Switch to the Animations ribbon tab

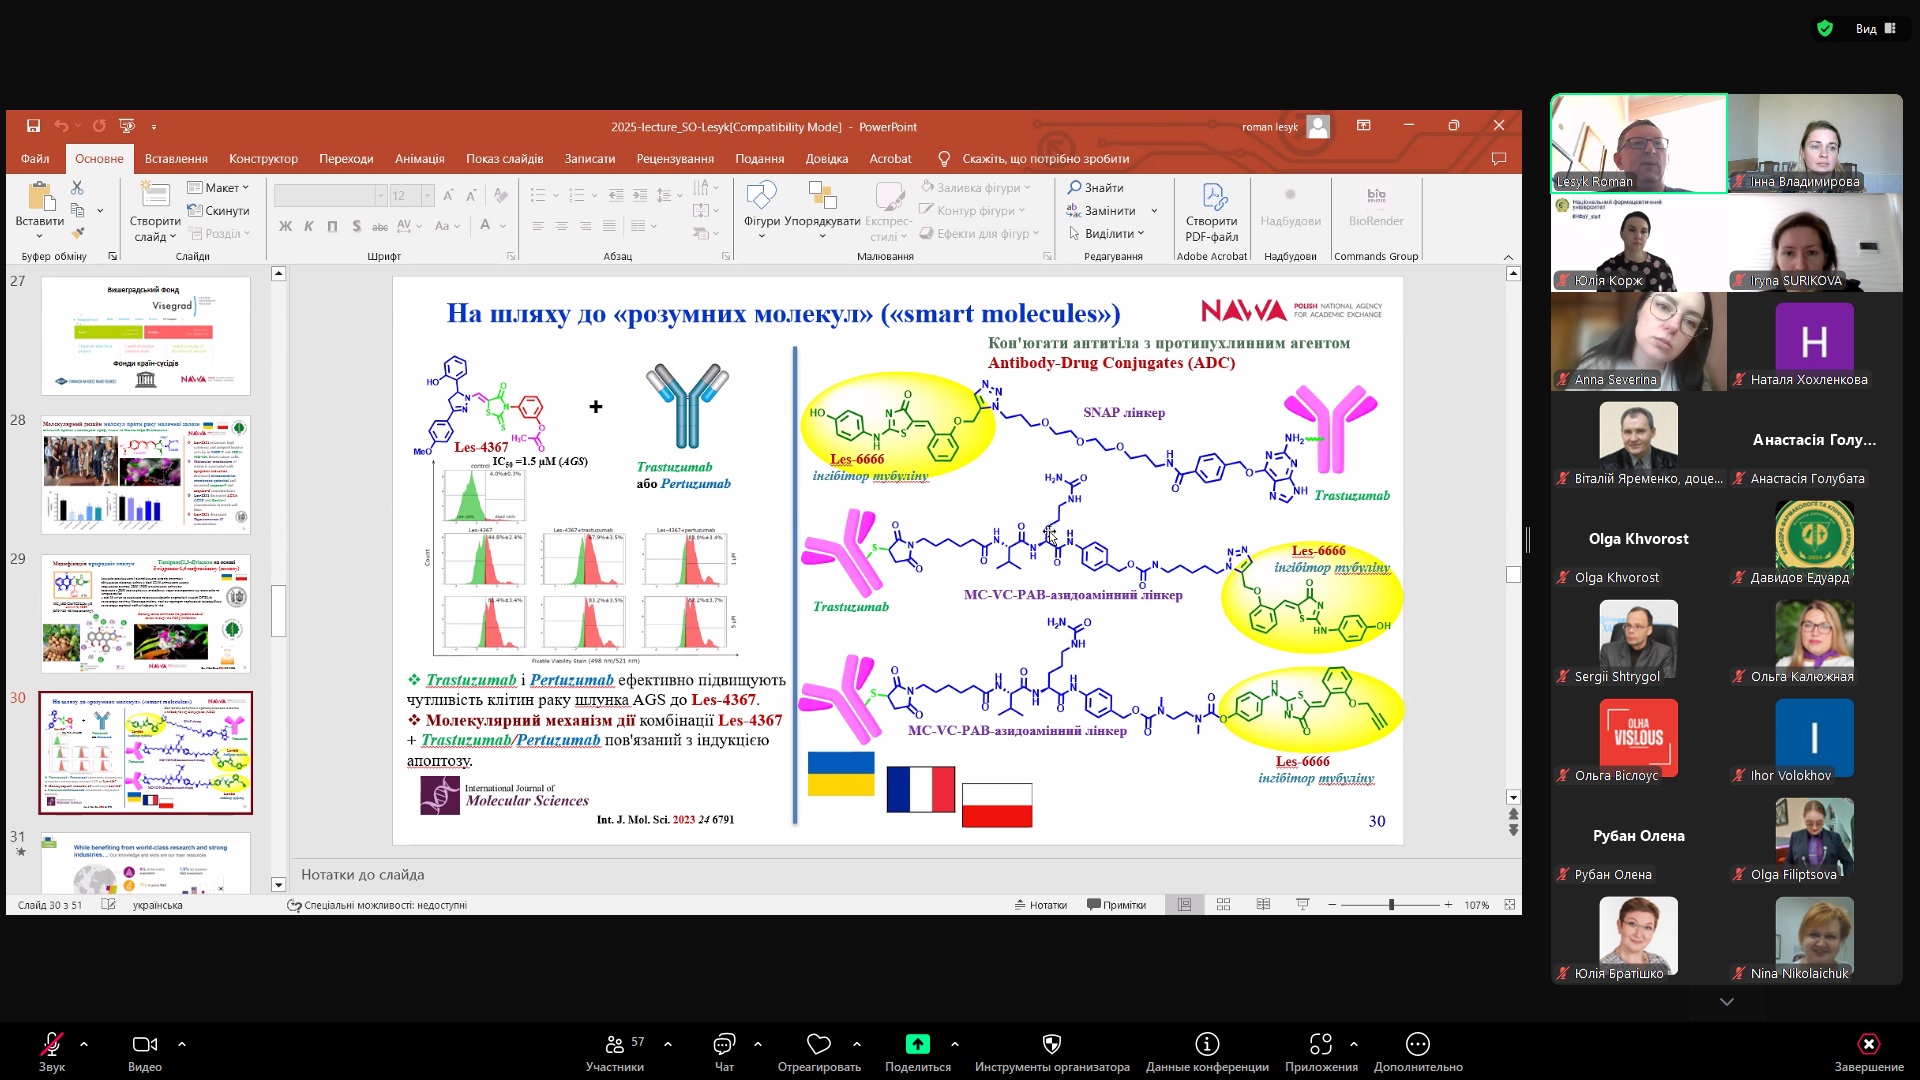[419, 159]
